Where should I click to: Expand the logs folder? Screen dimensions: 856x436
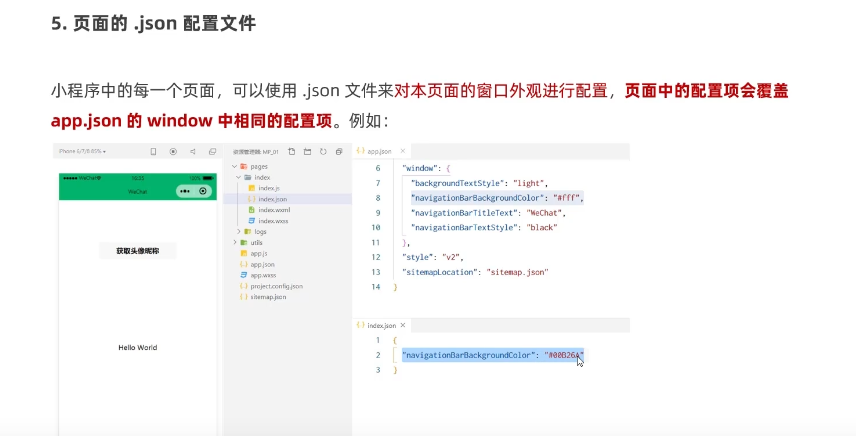[239, 232]
